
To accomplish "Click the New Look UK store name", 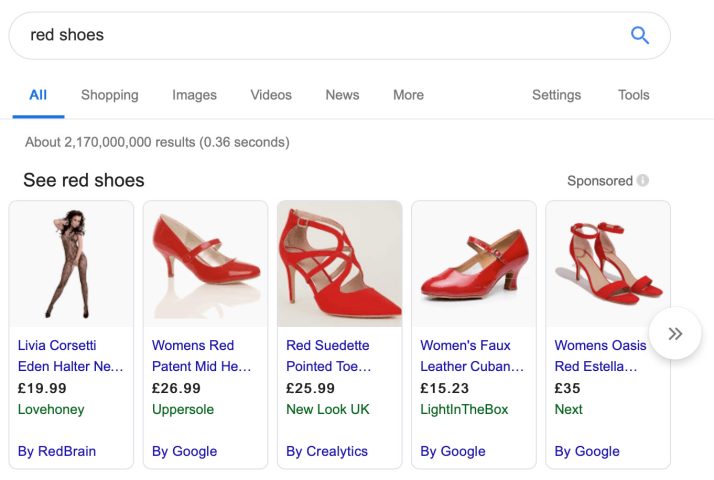I will coord(328,409).
